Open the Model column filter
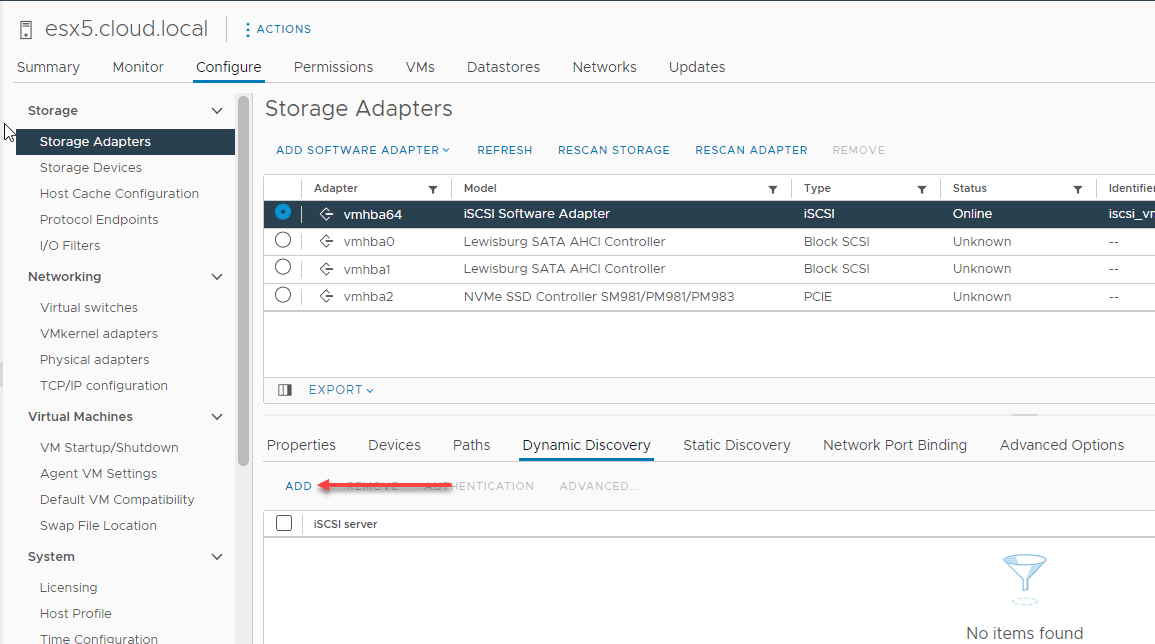The image size is (1155, 644). pos(772,188)
